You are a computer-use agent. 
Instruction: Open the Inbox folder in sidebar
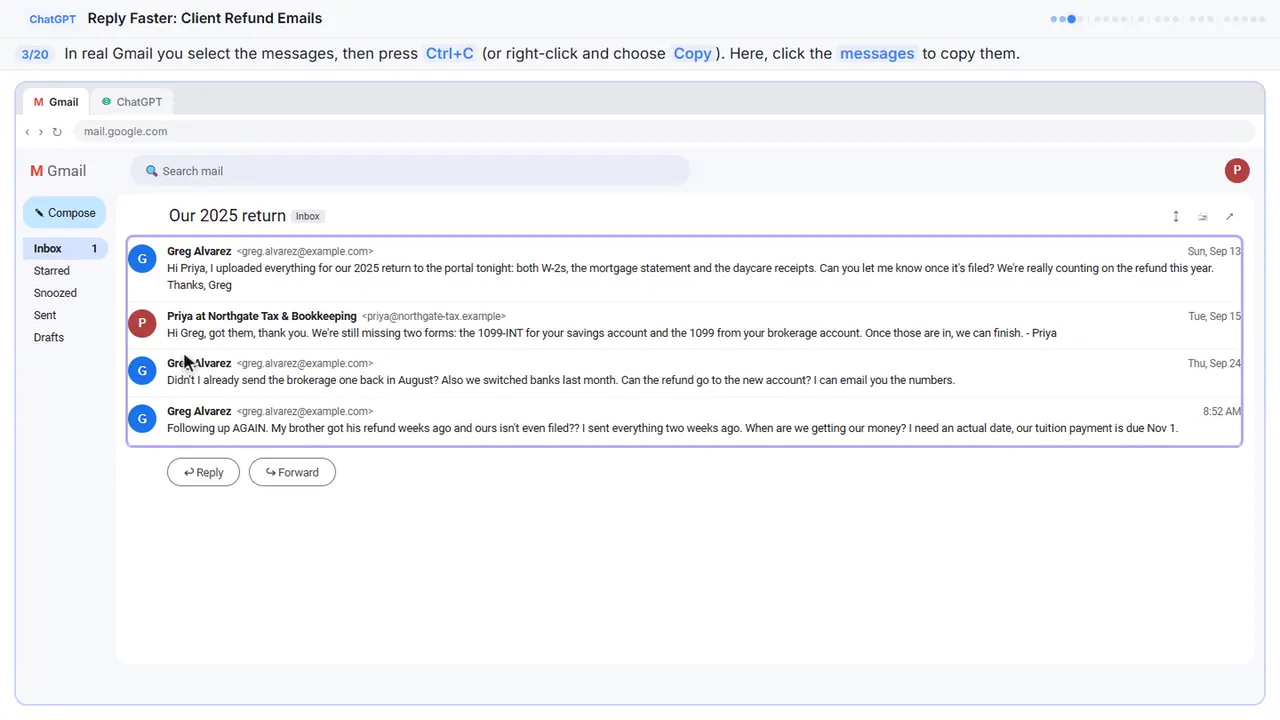(x=65, y=248)
